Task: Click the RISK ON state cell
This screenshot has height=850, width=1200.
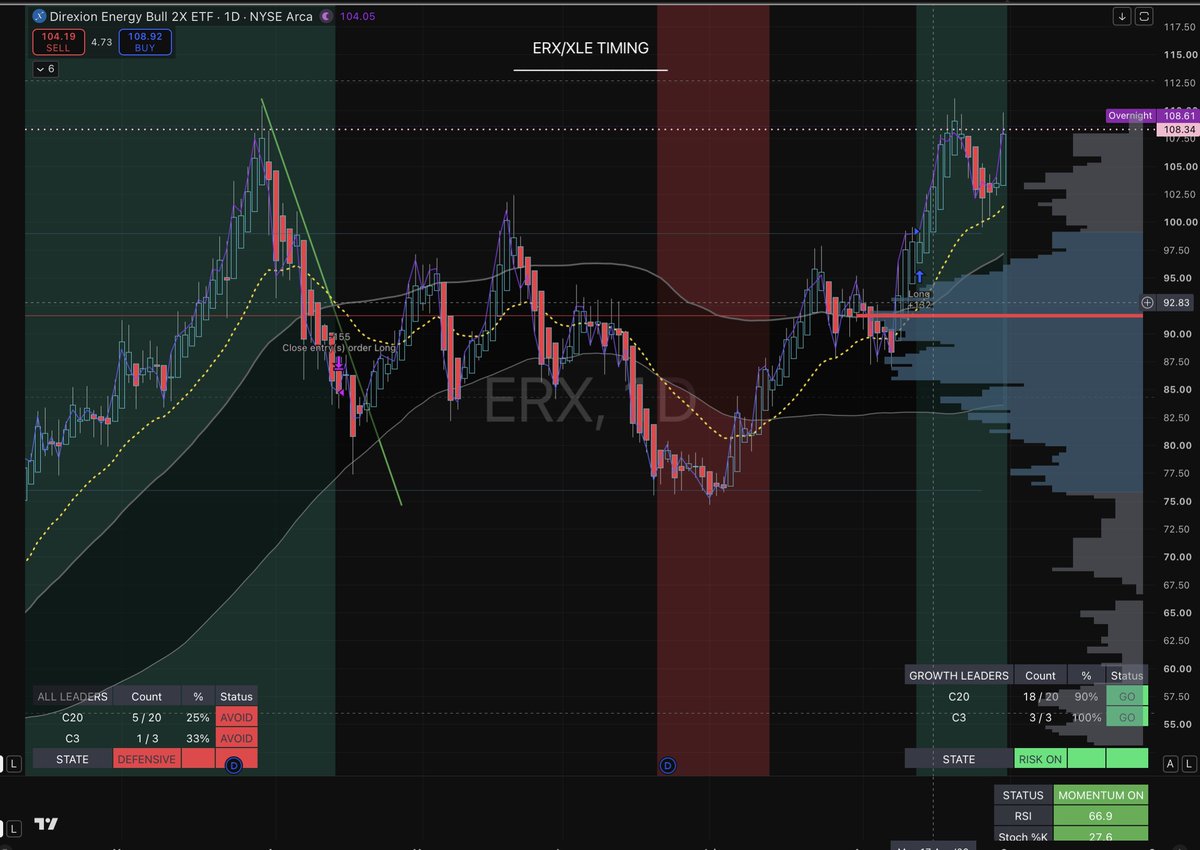Action: [1040, 759]
